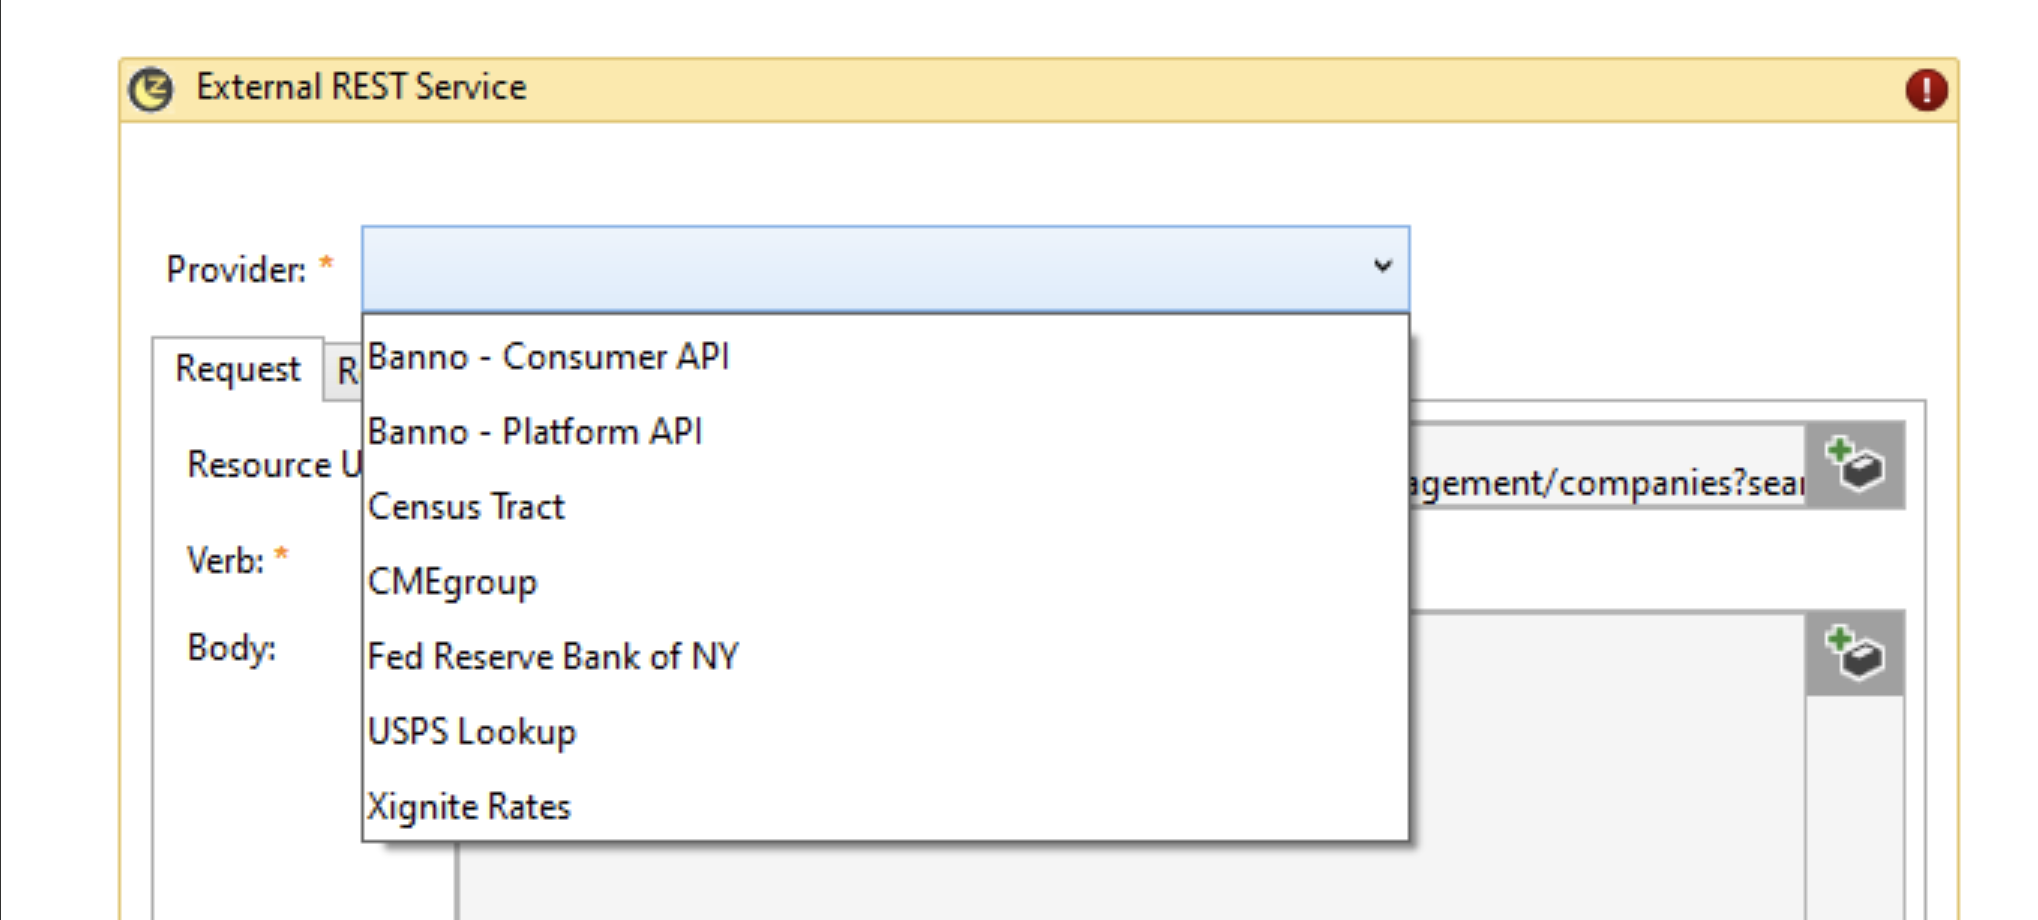Open the partially hidden tab beside Request

pyautogui.click(x=343, y=371)
